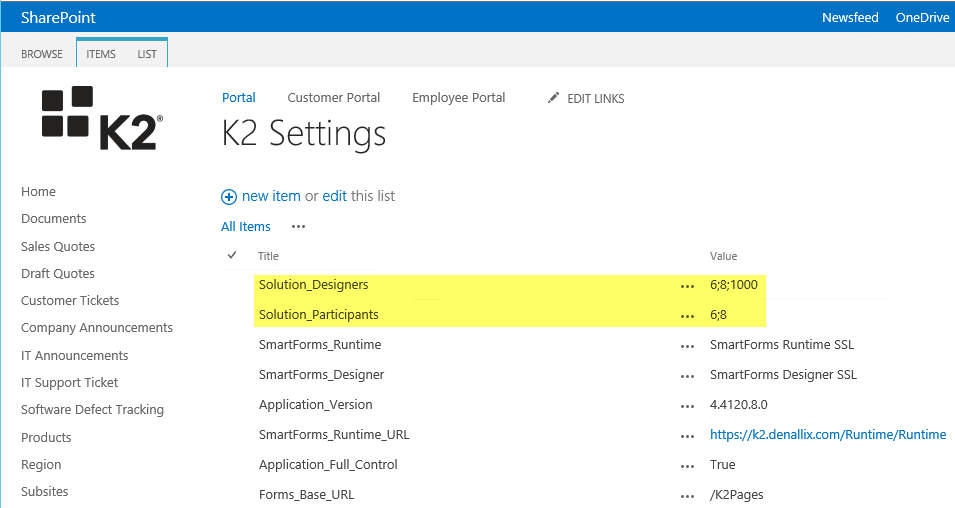
Task: Click the SmartForms_Runtime_URL title
Action: [x=334, y=434]
